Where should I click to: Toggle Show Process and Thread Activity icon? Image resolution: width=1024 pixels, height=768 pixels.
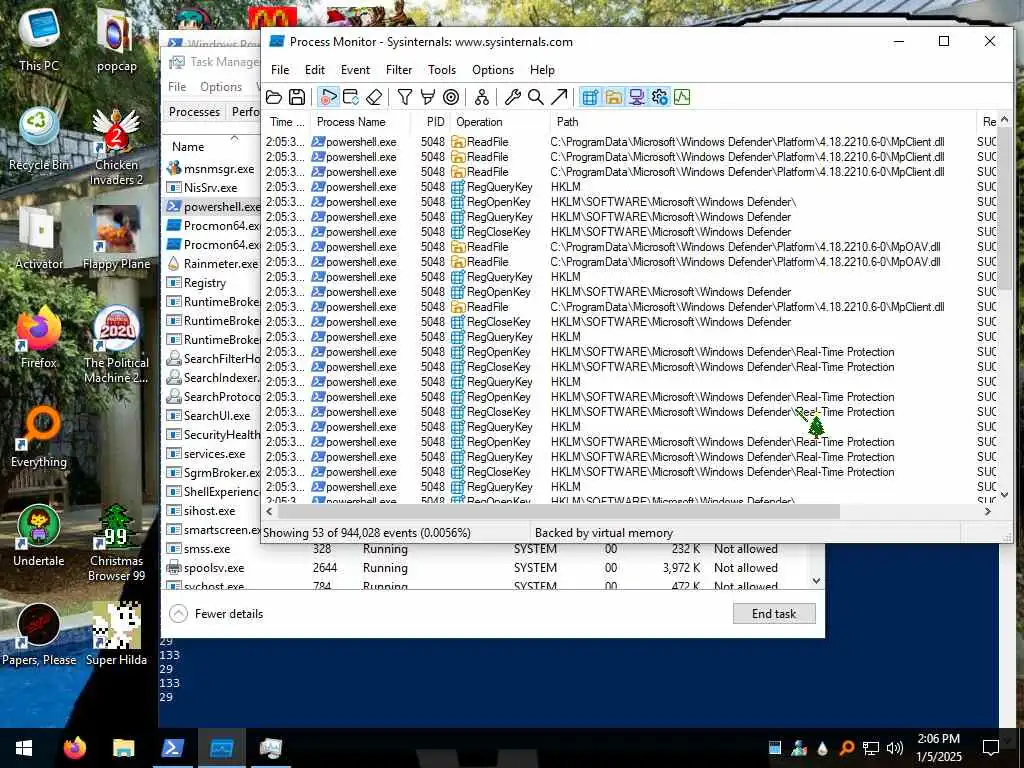coord(660,97)
